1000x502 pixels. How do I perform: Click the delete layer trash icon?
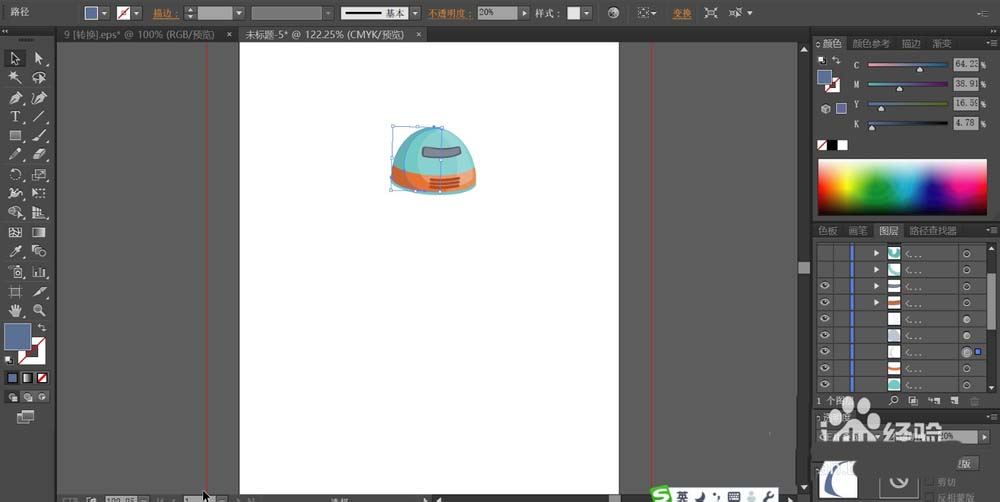pyautogui.click(x=975, y=400)
